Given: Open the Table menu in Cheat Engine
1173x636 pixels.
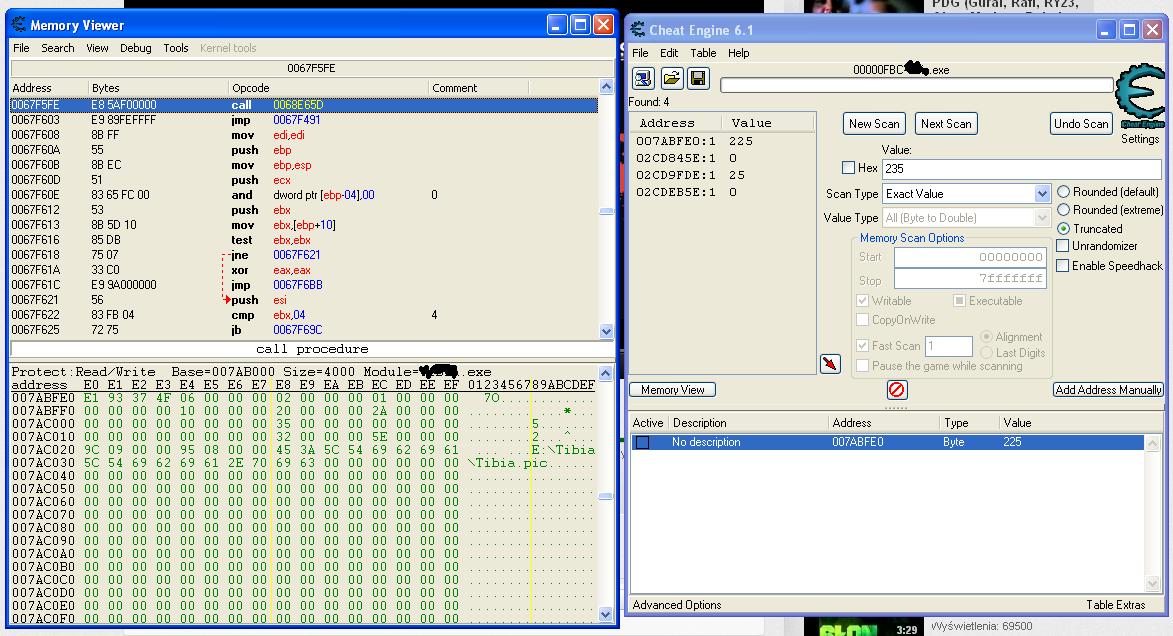Looking at the screenshot, I should [703, 53].
